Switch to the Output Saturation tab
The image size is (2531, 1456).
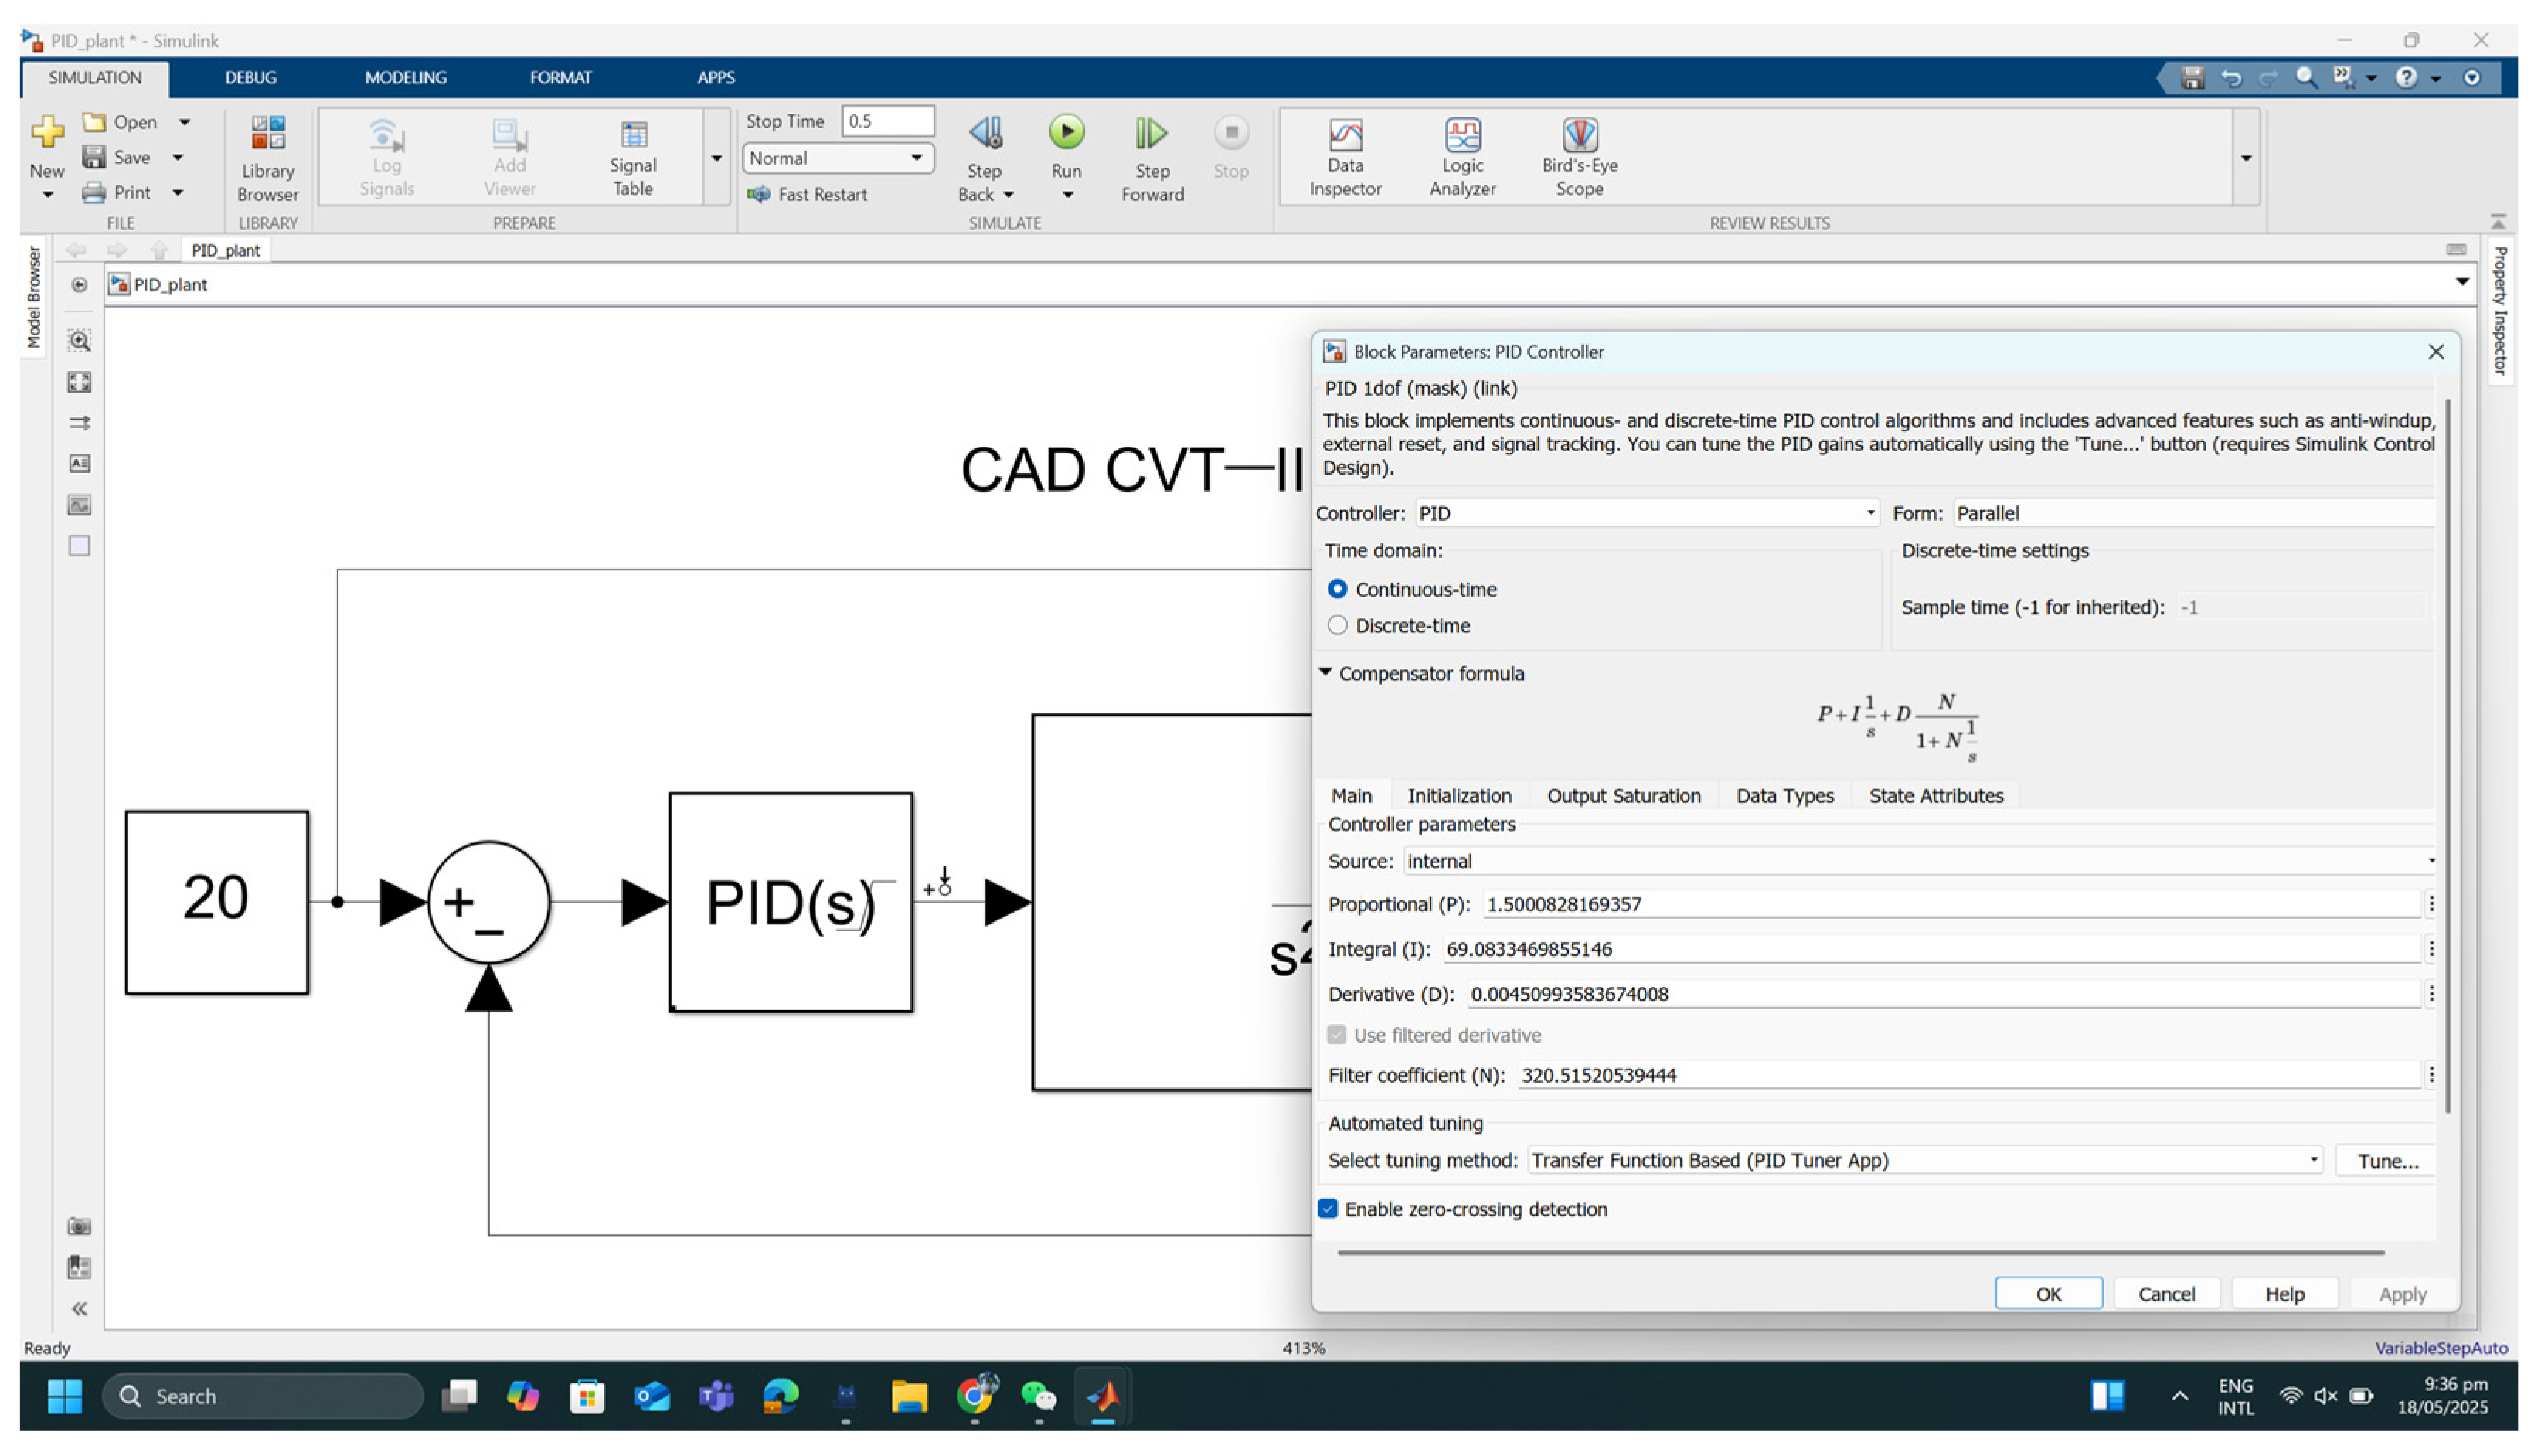[x=1622, y=796]
